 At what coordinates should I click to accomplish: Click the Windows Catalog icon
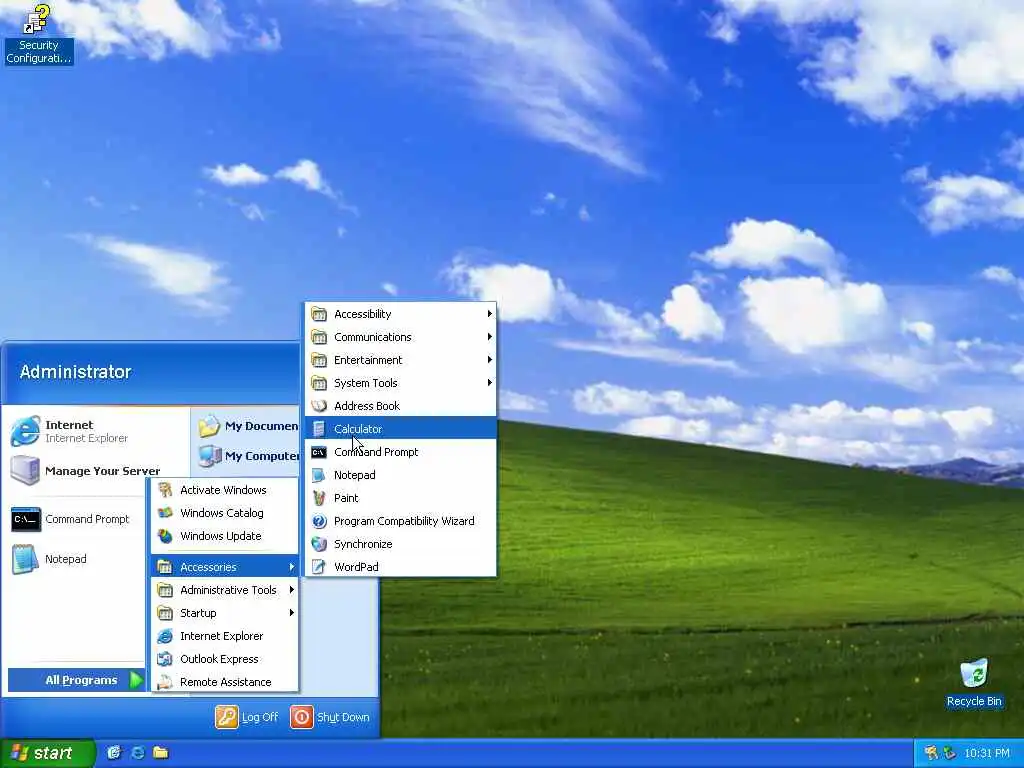click(165, 513)
